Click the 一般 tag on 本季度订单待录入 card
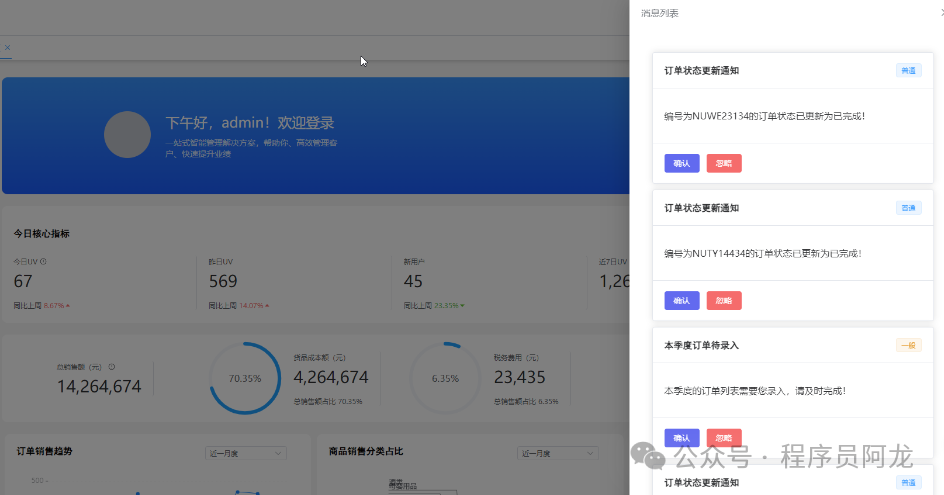 pos(908,345)
